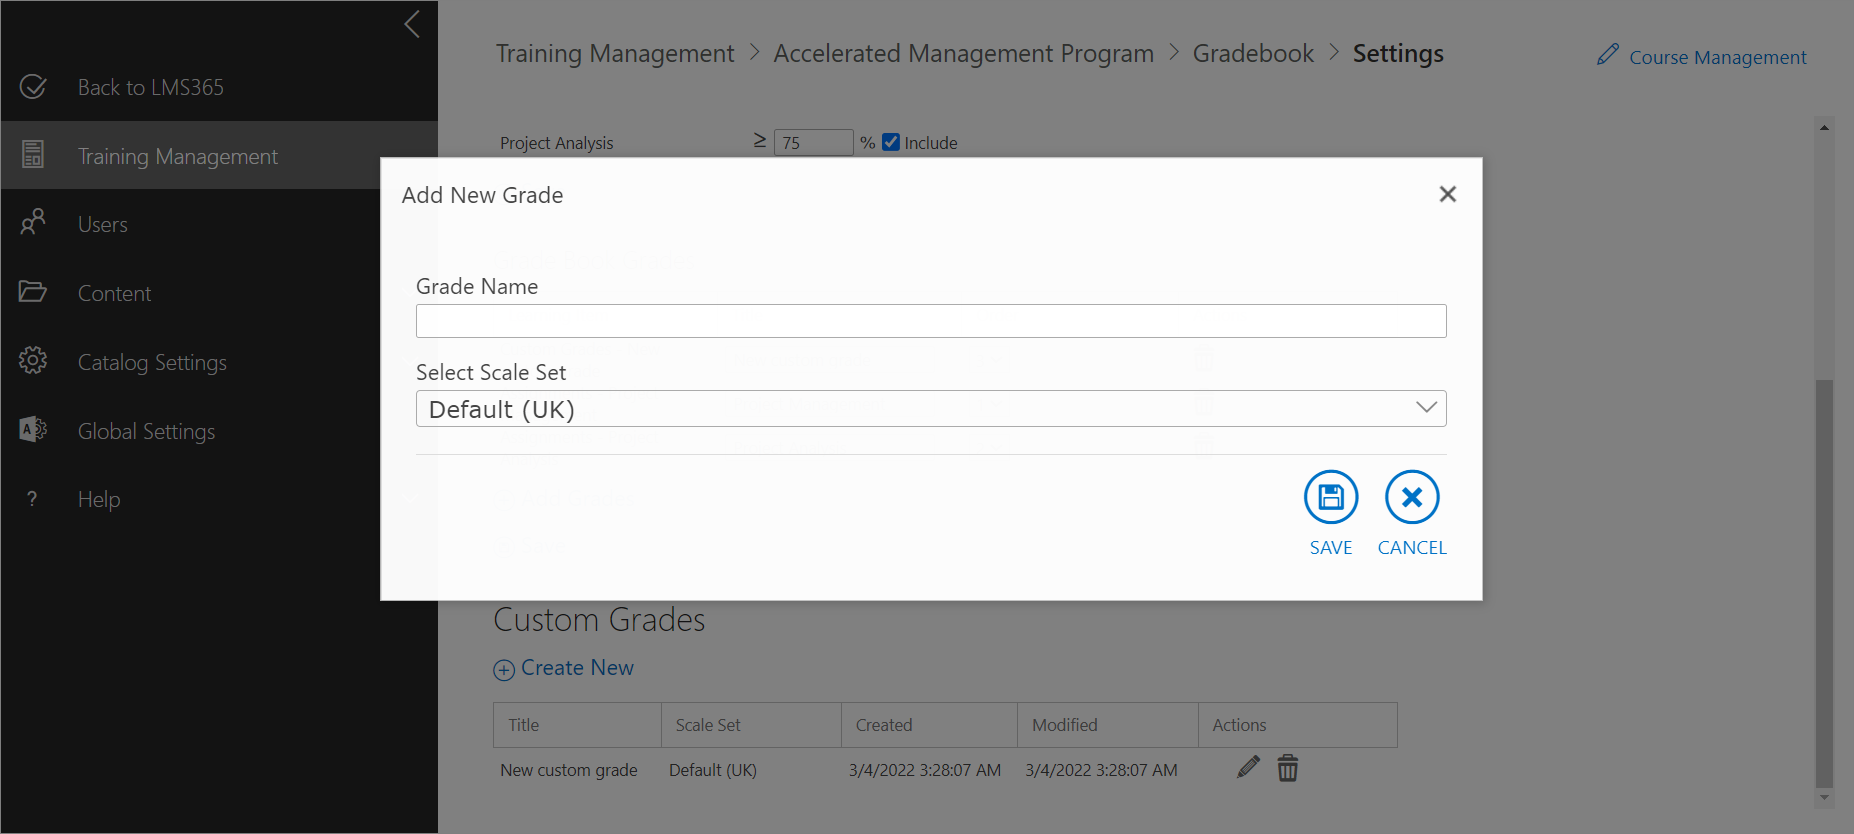Click the Cancel X circle icon
Image resolution: width=1854 pixels, height=834 pixels.
tap(1411, 497)
